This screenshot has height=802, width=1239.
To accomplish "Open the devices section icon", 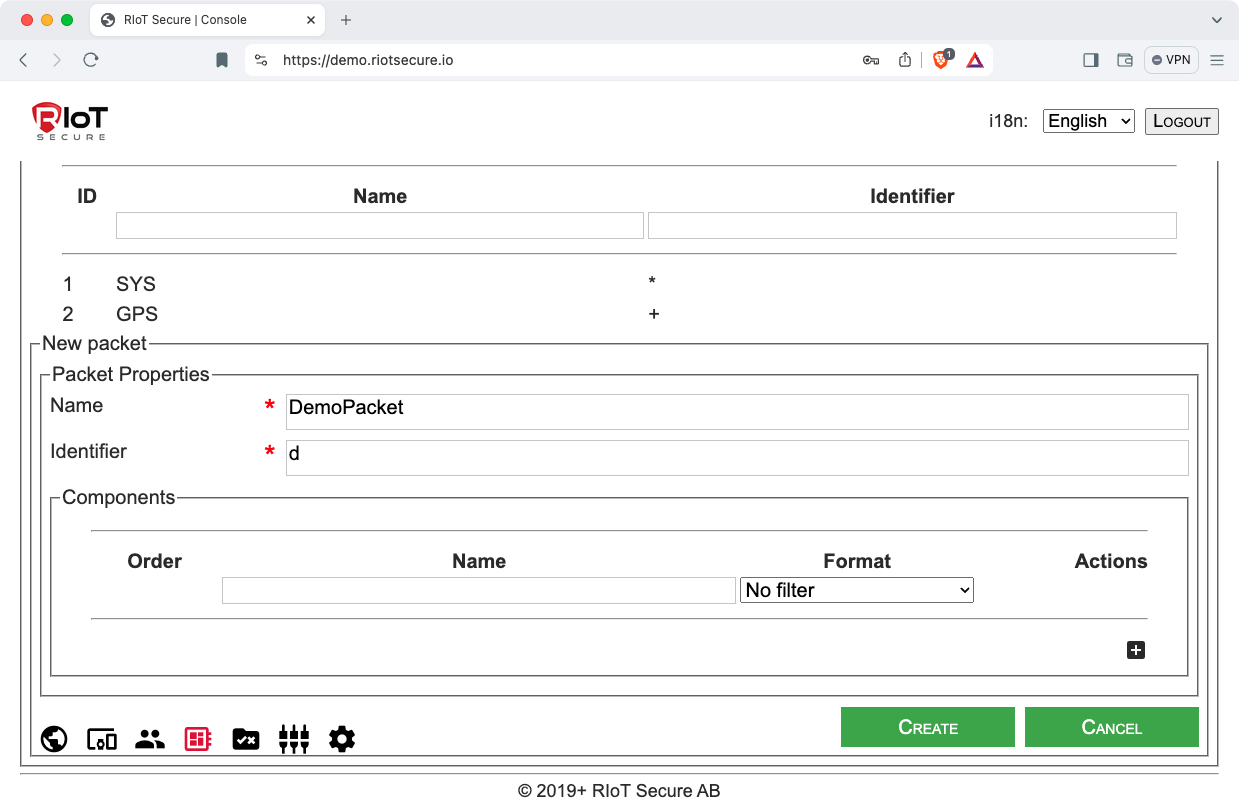I will click(x=102, y=739).
